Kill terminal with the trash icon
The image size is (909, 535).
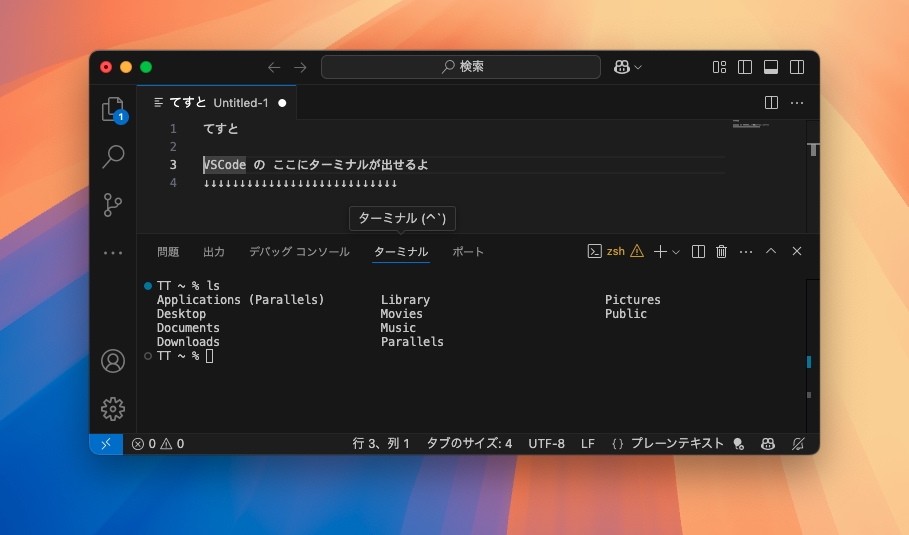(722, 252)
